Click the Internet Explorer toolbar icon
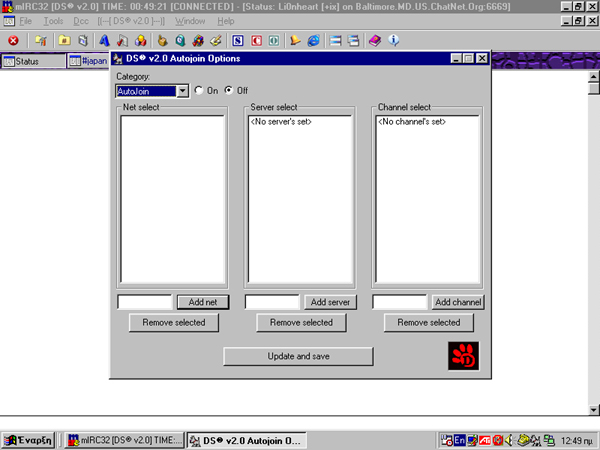Screen dimensions: 600x450 pyautogui.click(x=313, y=41)
